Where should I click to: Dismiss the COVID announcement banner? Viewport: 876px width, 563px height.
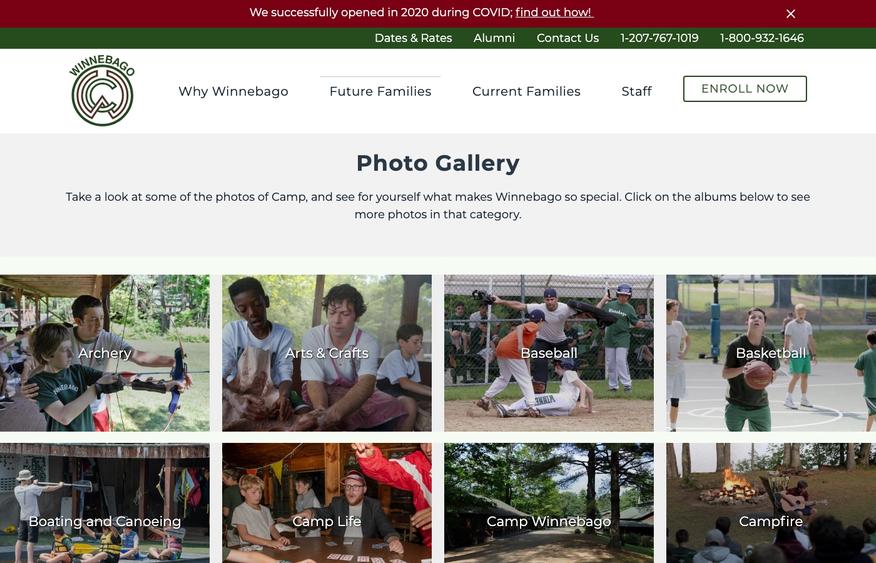point(791,13)
